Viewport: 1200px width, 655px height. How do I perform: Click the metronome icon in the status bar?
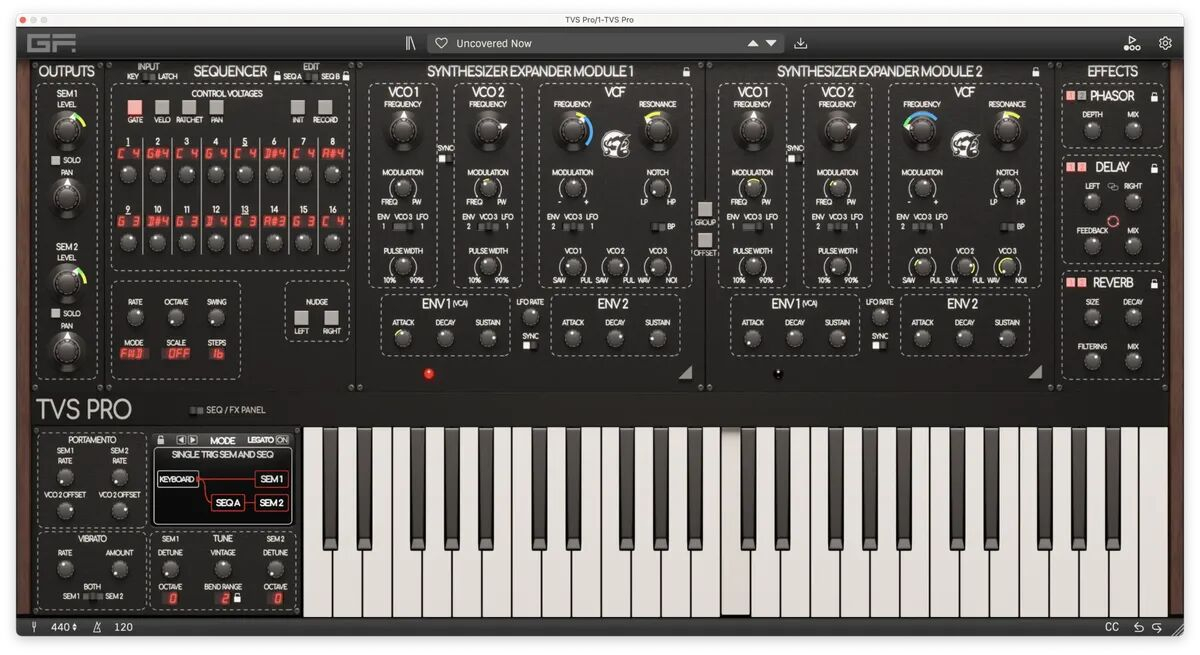pos(99,627)
